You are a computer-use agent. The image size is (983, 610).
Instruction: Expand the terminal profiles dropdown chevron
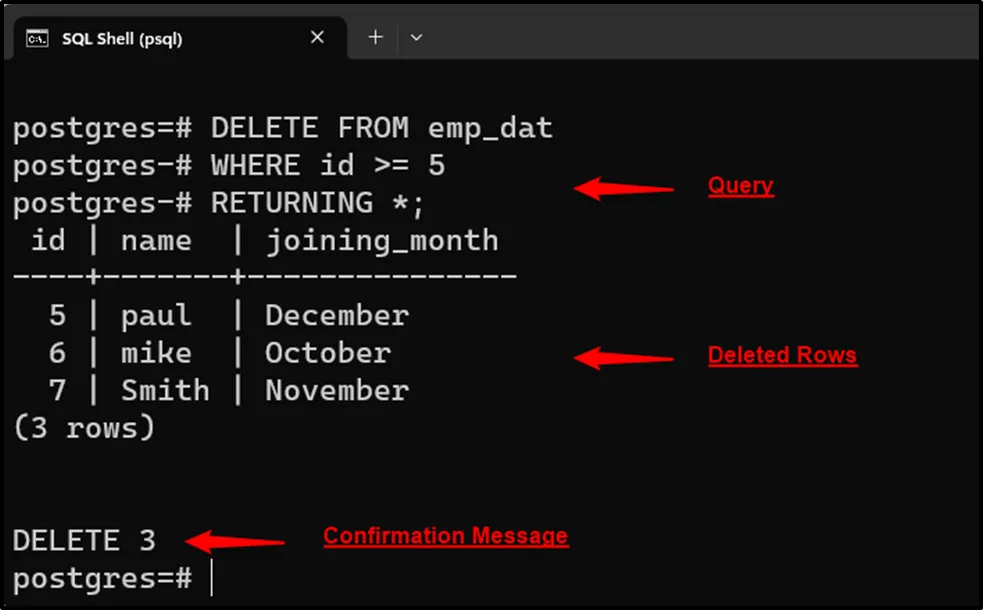[x=417, y=38]
